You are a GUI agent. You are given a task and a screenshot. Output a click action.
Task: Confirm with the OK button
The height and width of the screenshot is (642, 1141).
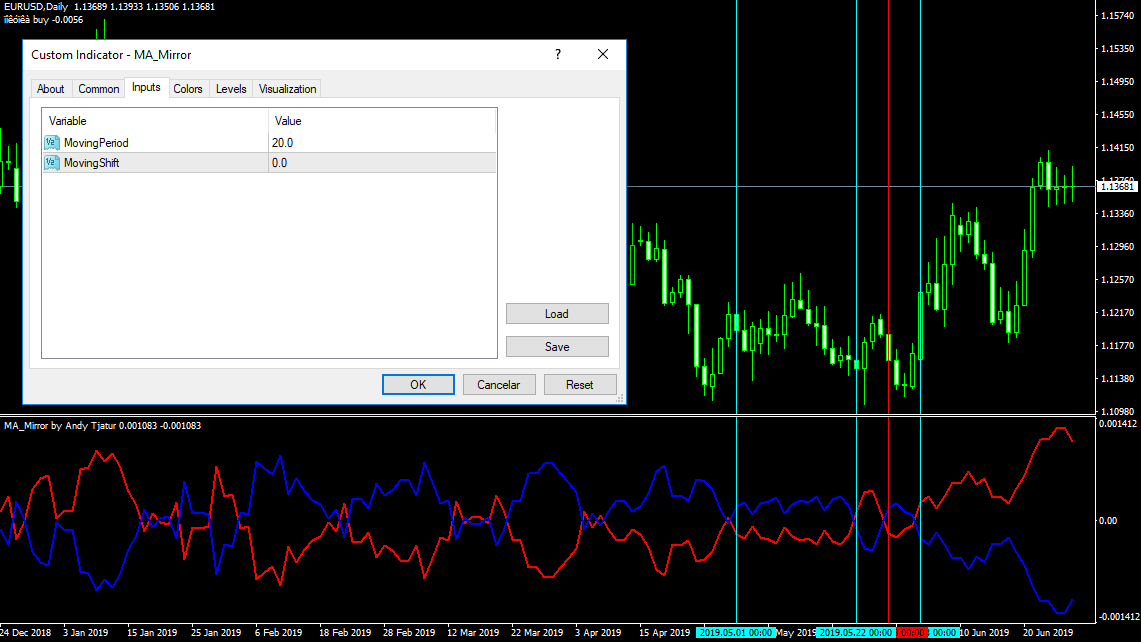418,384
